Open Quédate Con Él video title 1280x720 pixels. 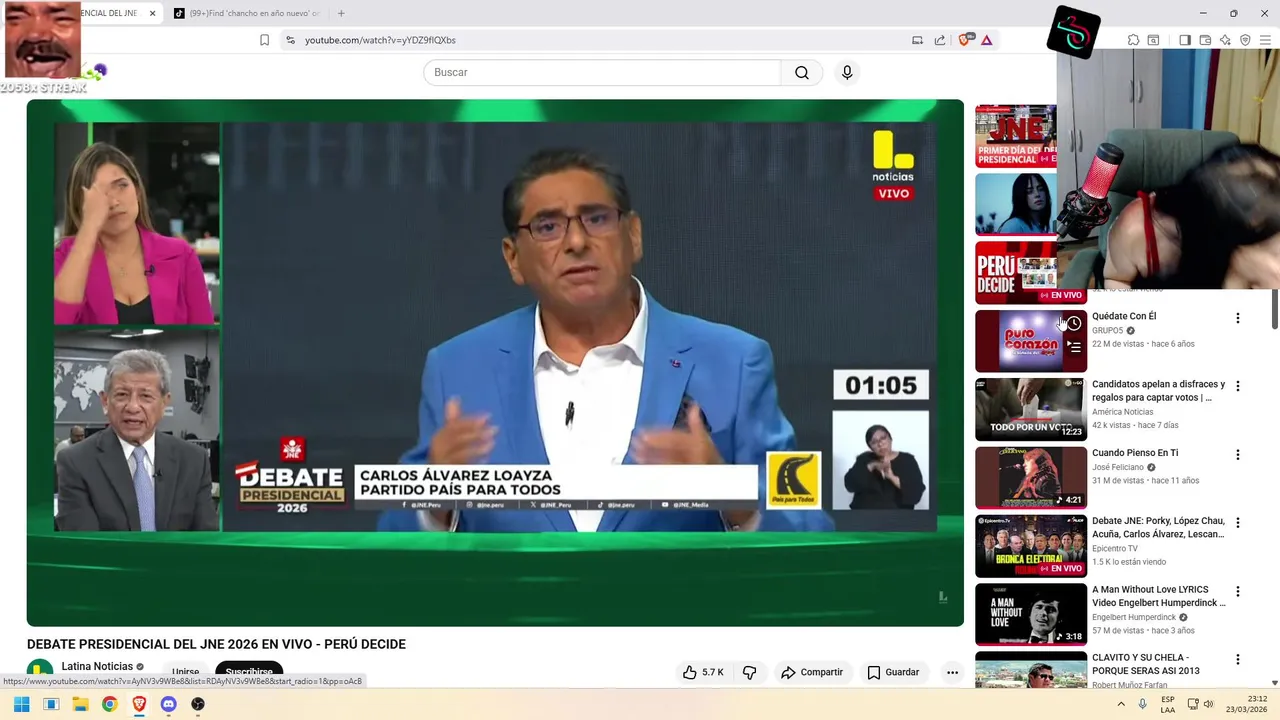[1124, 316]
